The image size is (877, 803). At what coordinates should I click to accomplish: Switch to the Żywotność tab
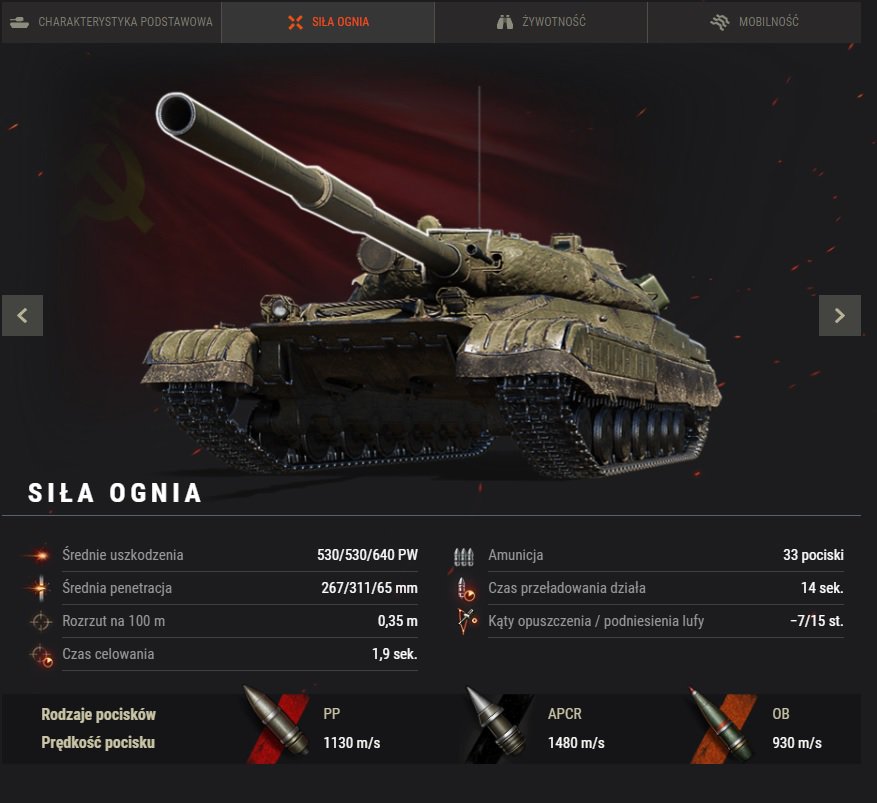pyautogui.click(x=541, y=22)
